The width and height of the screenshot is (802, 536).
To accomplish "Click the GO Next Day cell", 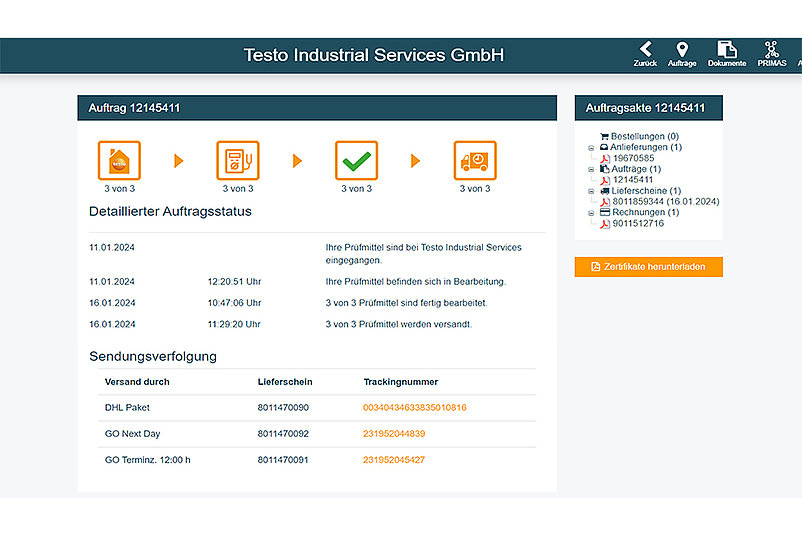I will pyautogui.click(x=132, y=434).
